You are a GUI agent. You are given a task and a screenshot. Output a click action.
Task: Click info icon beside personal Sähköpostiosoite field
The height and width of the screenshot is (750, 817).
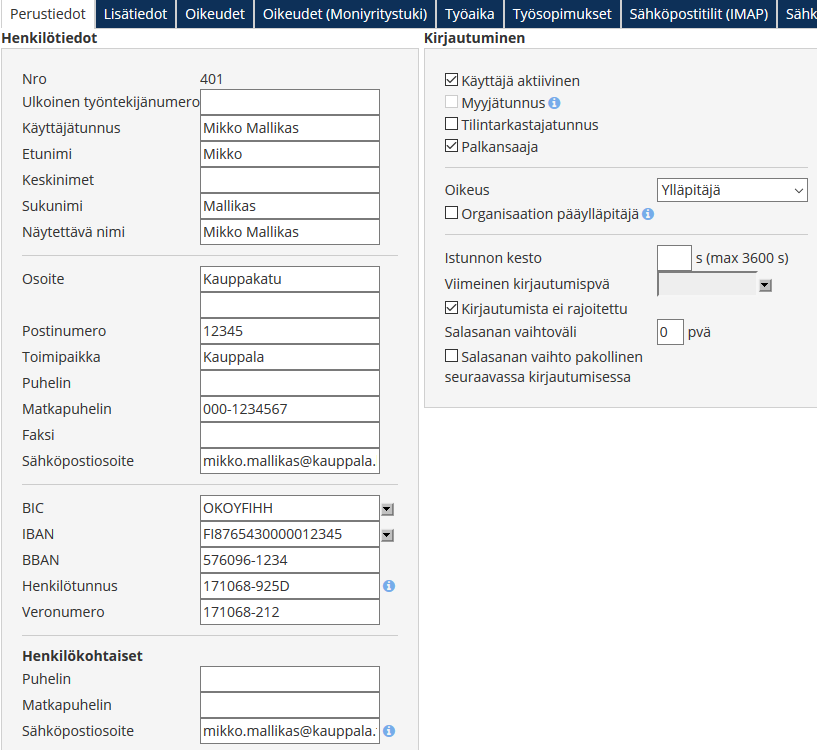click(x=389, y=731)
